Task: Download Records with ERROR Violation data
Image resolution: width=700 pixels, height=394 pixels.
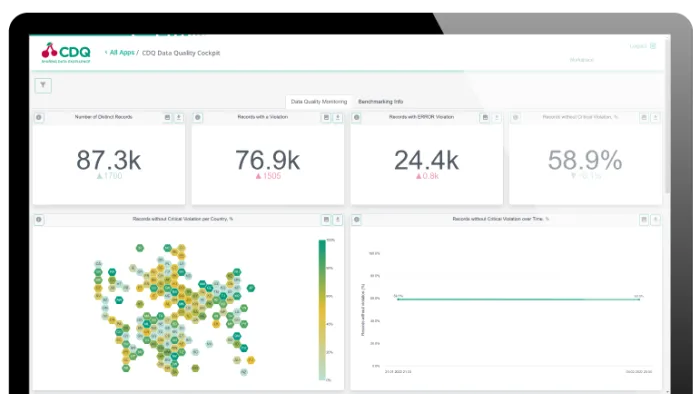Action: coord(496,117)
